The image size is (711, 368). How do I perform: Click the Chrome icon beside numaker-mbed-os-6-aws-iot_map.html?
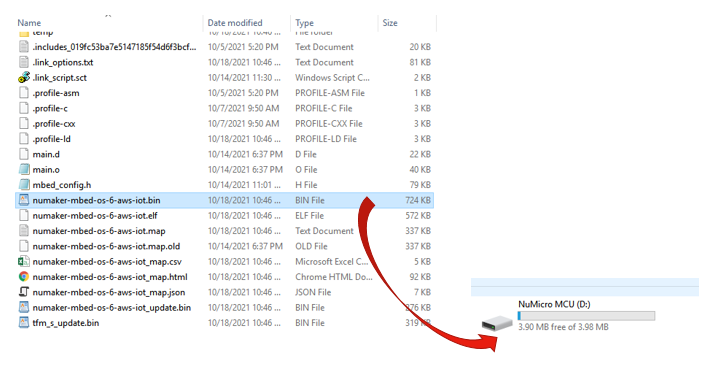click(x=24, y=276)
